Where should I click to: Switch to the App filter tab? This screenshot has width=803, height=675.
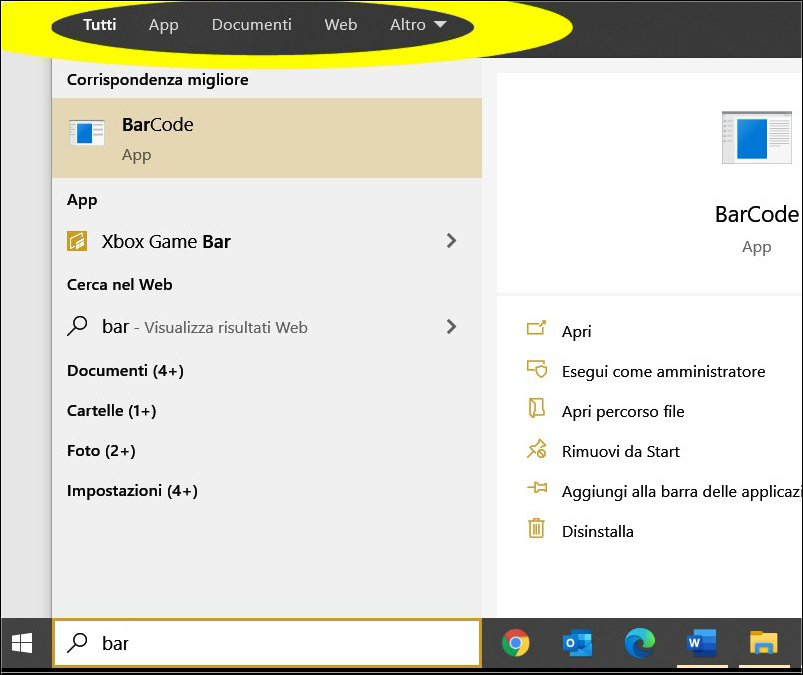pyautogui.click(x=163, y=24)
